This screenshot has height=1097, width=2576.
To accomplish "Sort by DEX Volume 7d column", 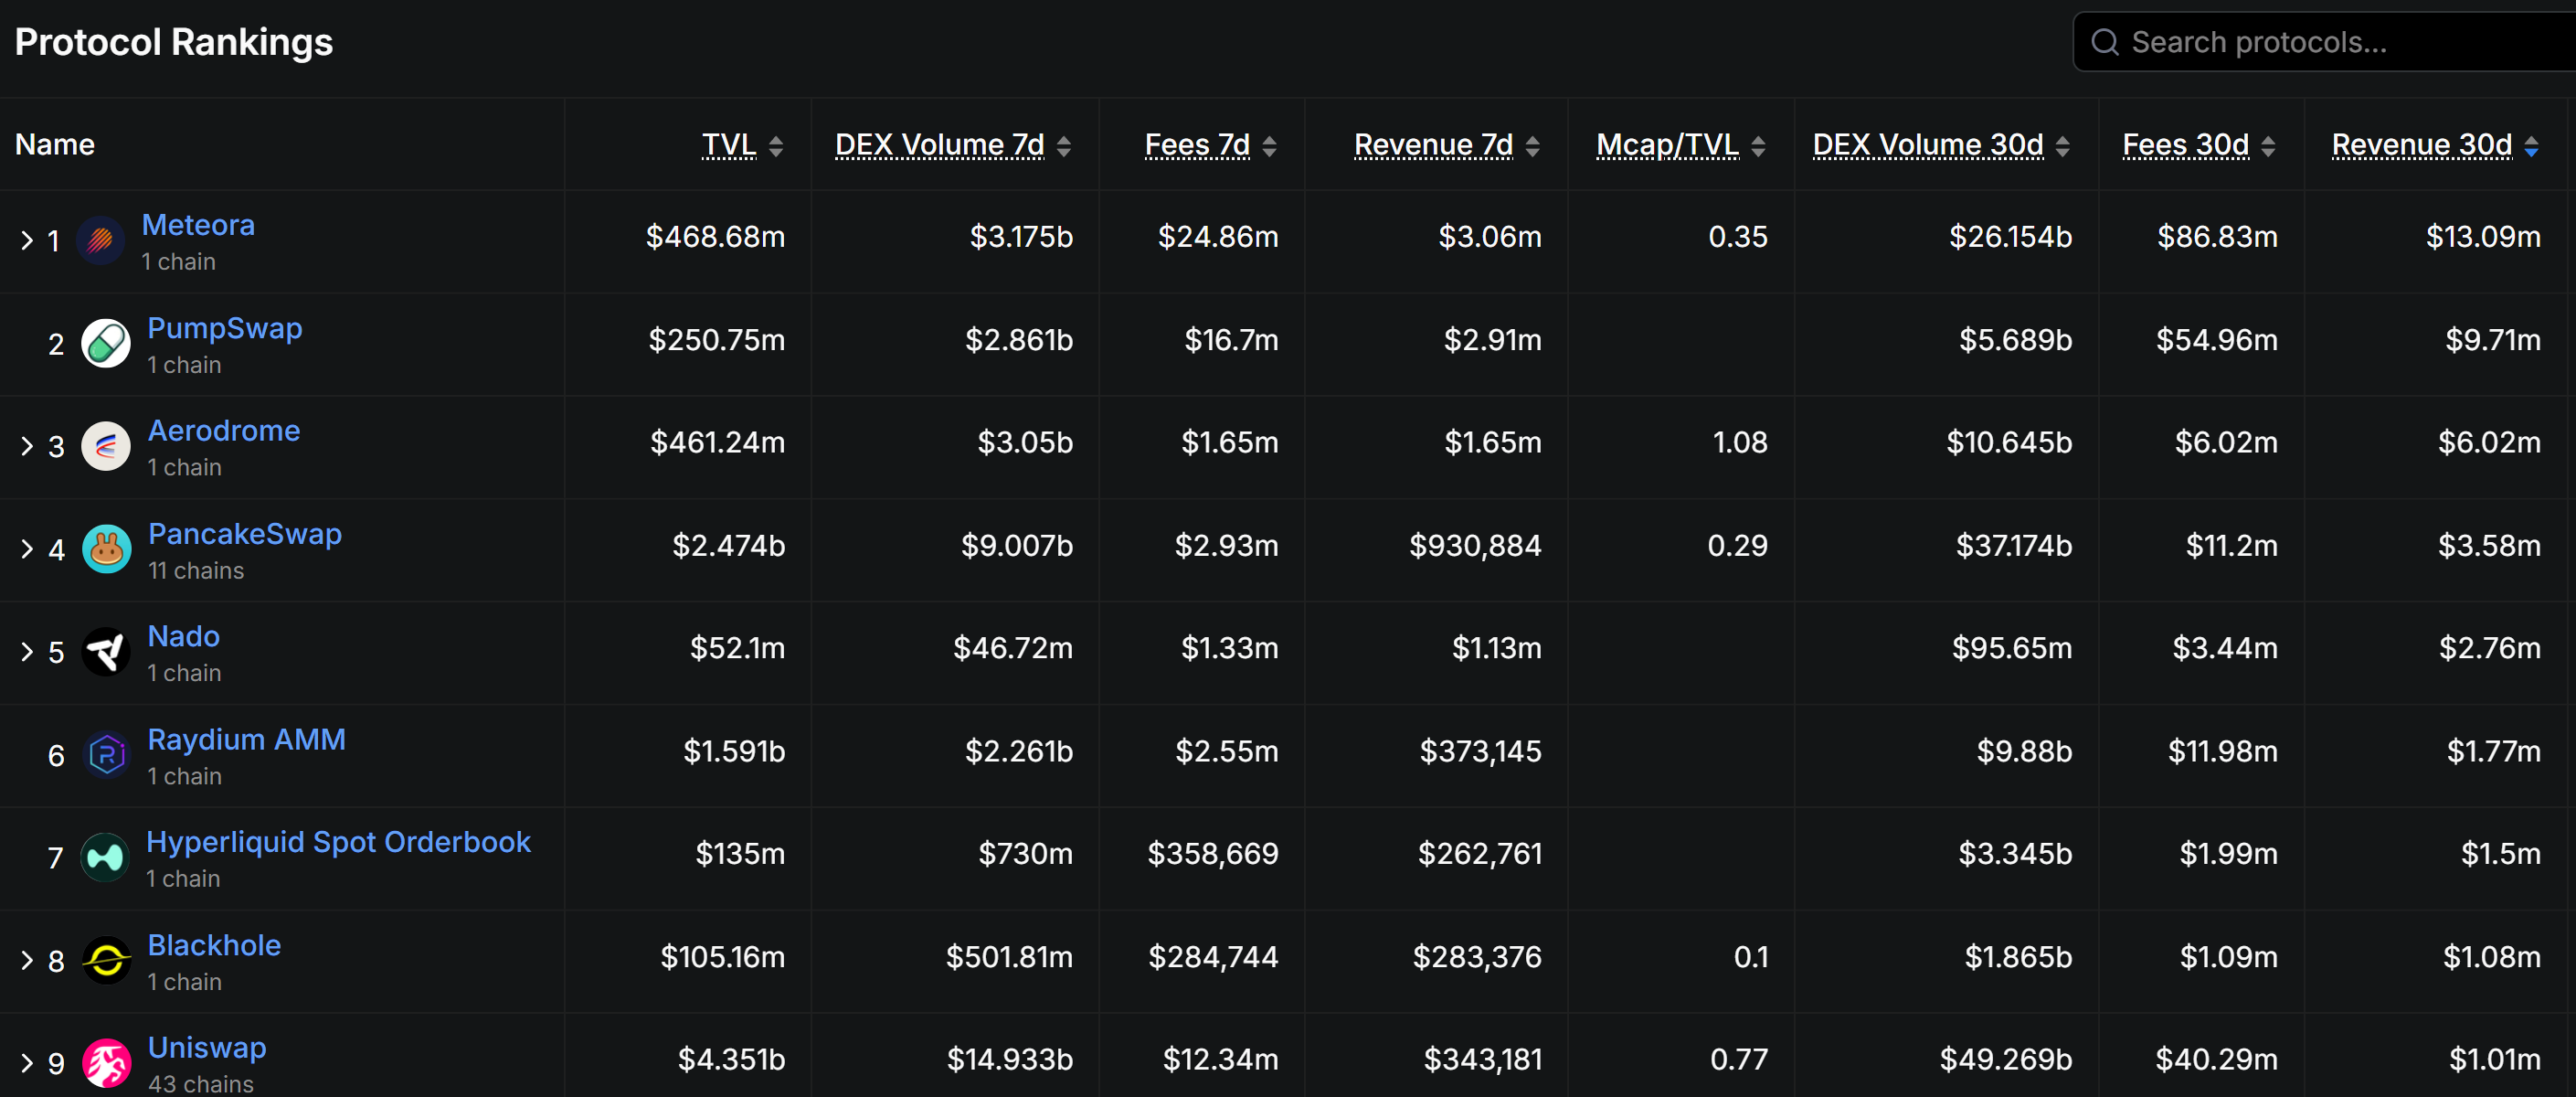I will coord(952,146).
